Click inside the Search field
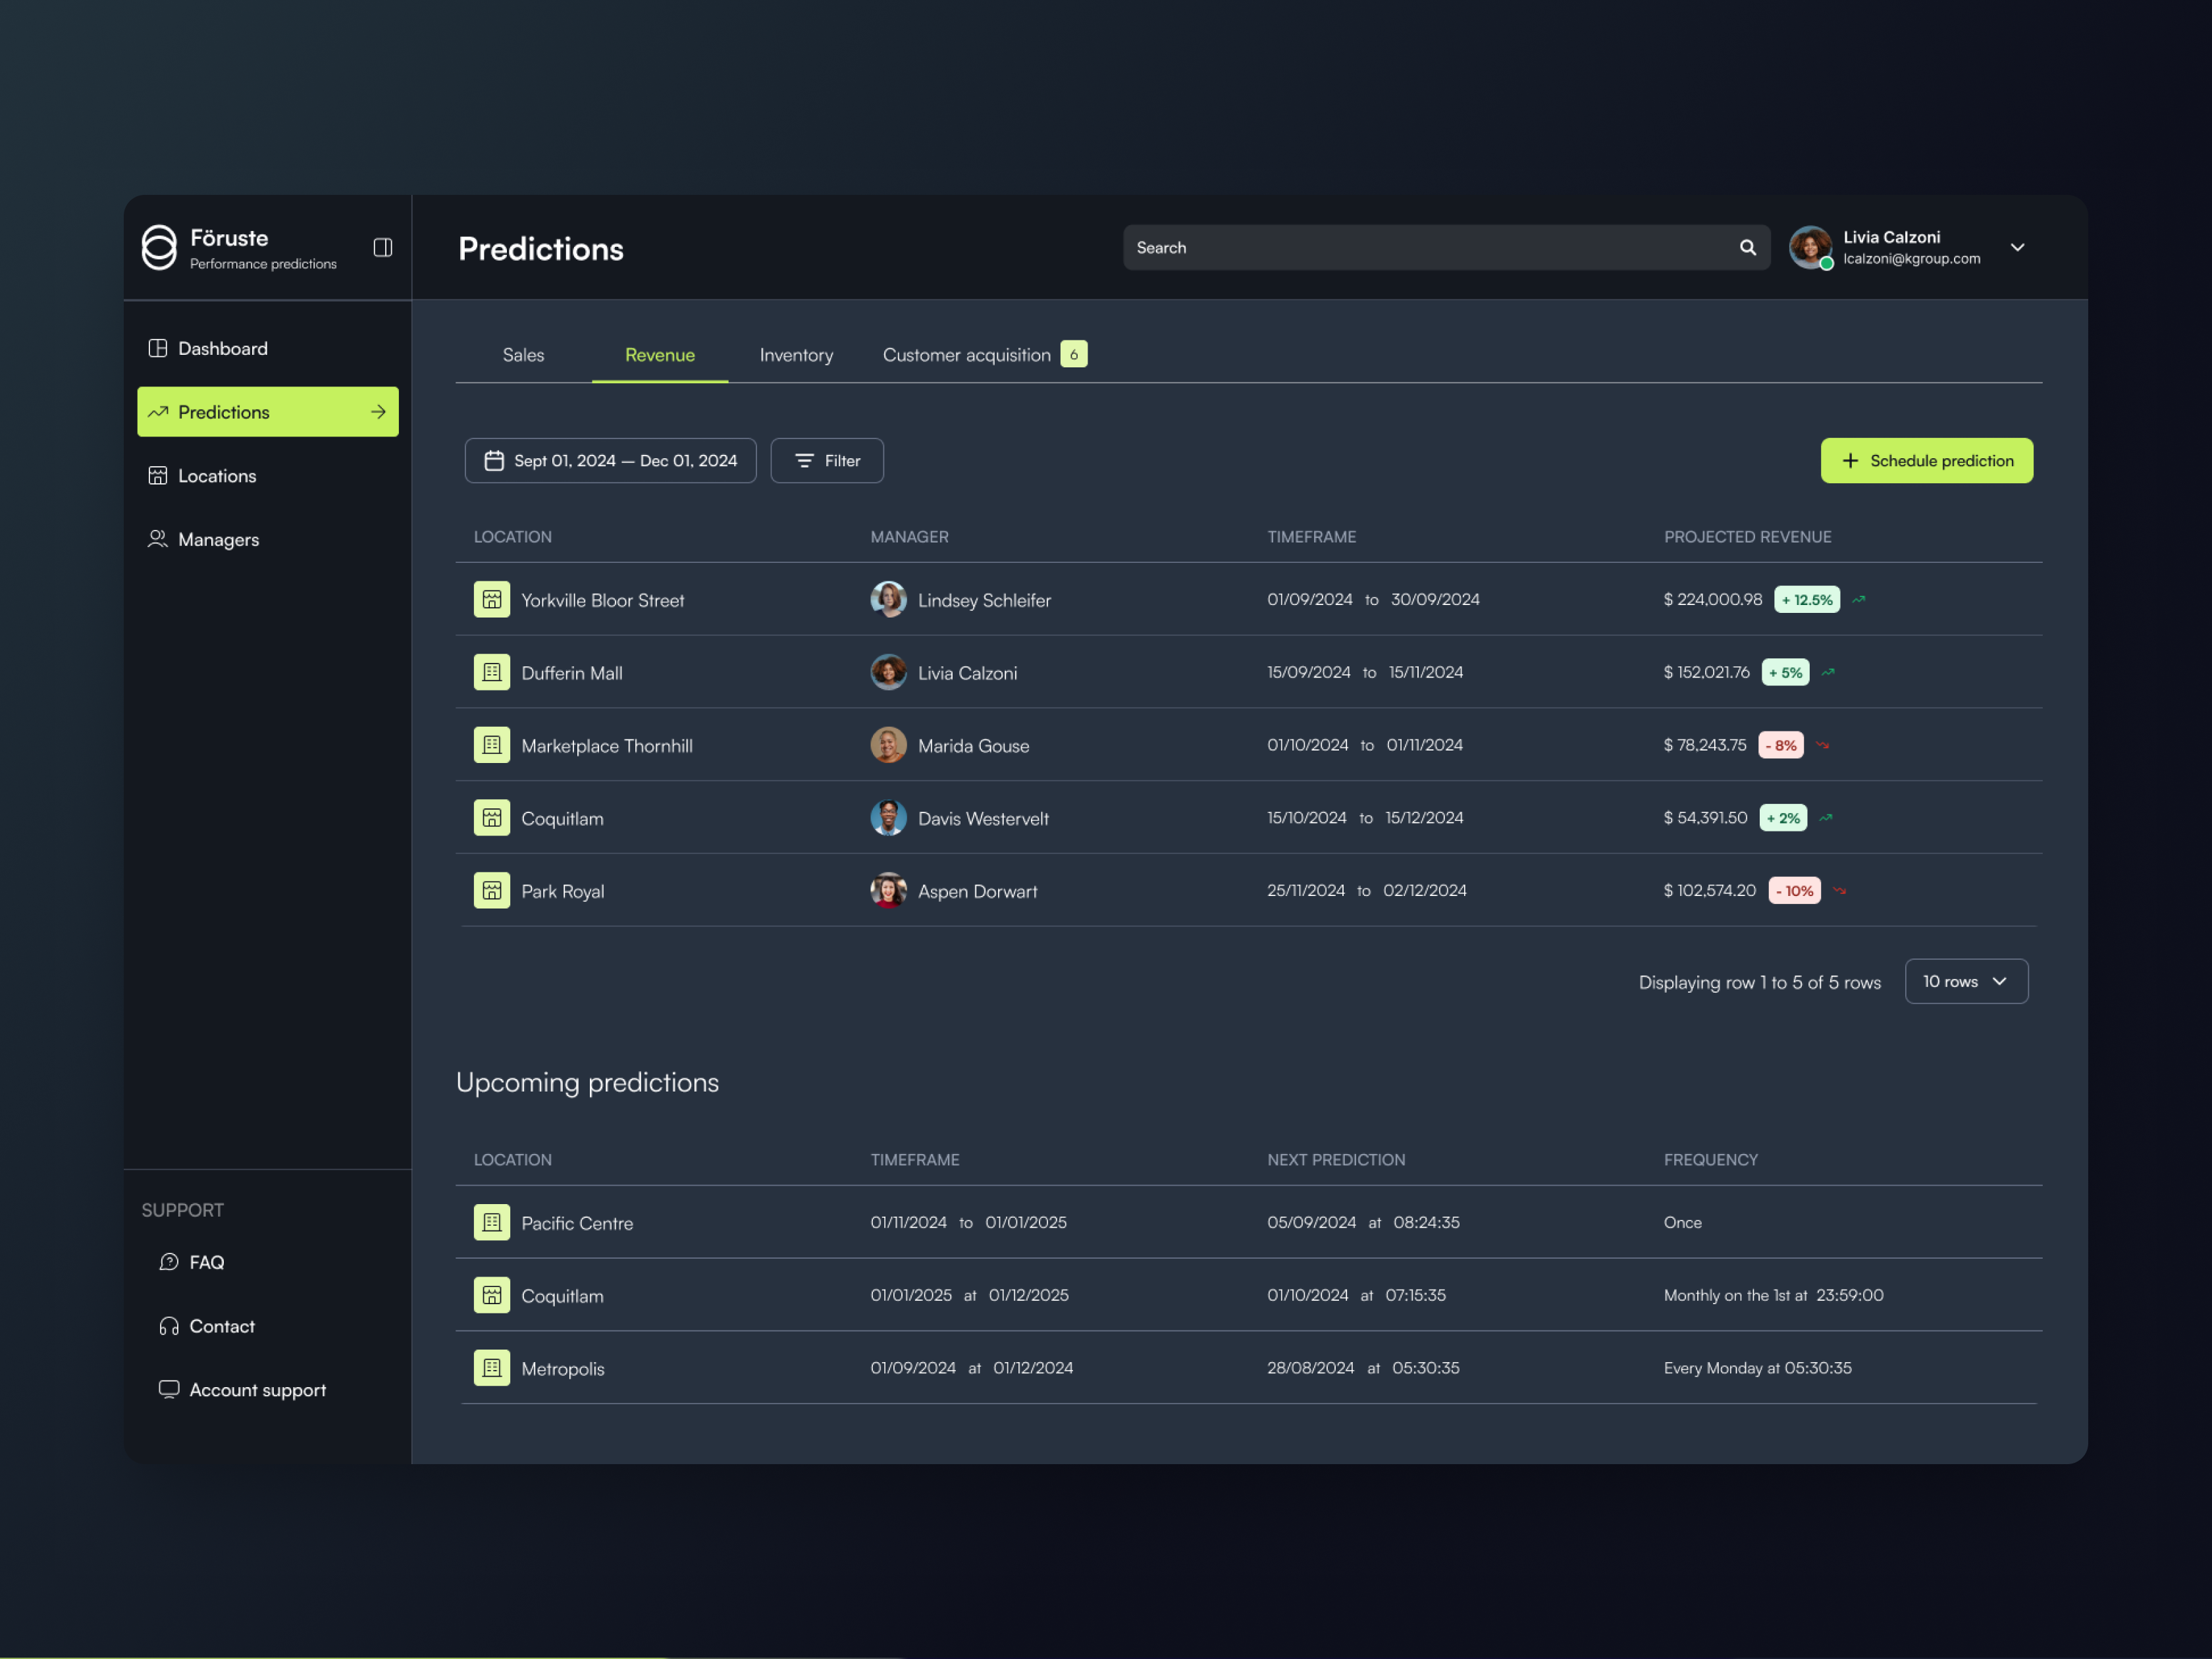Image resolution: width=2212 pixels, height=1659 pixels. [1400, 247]
